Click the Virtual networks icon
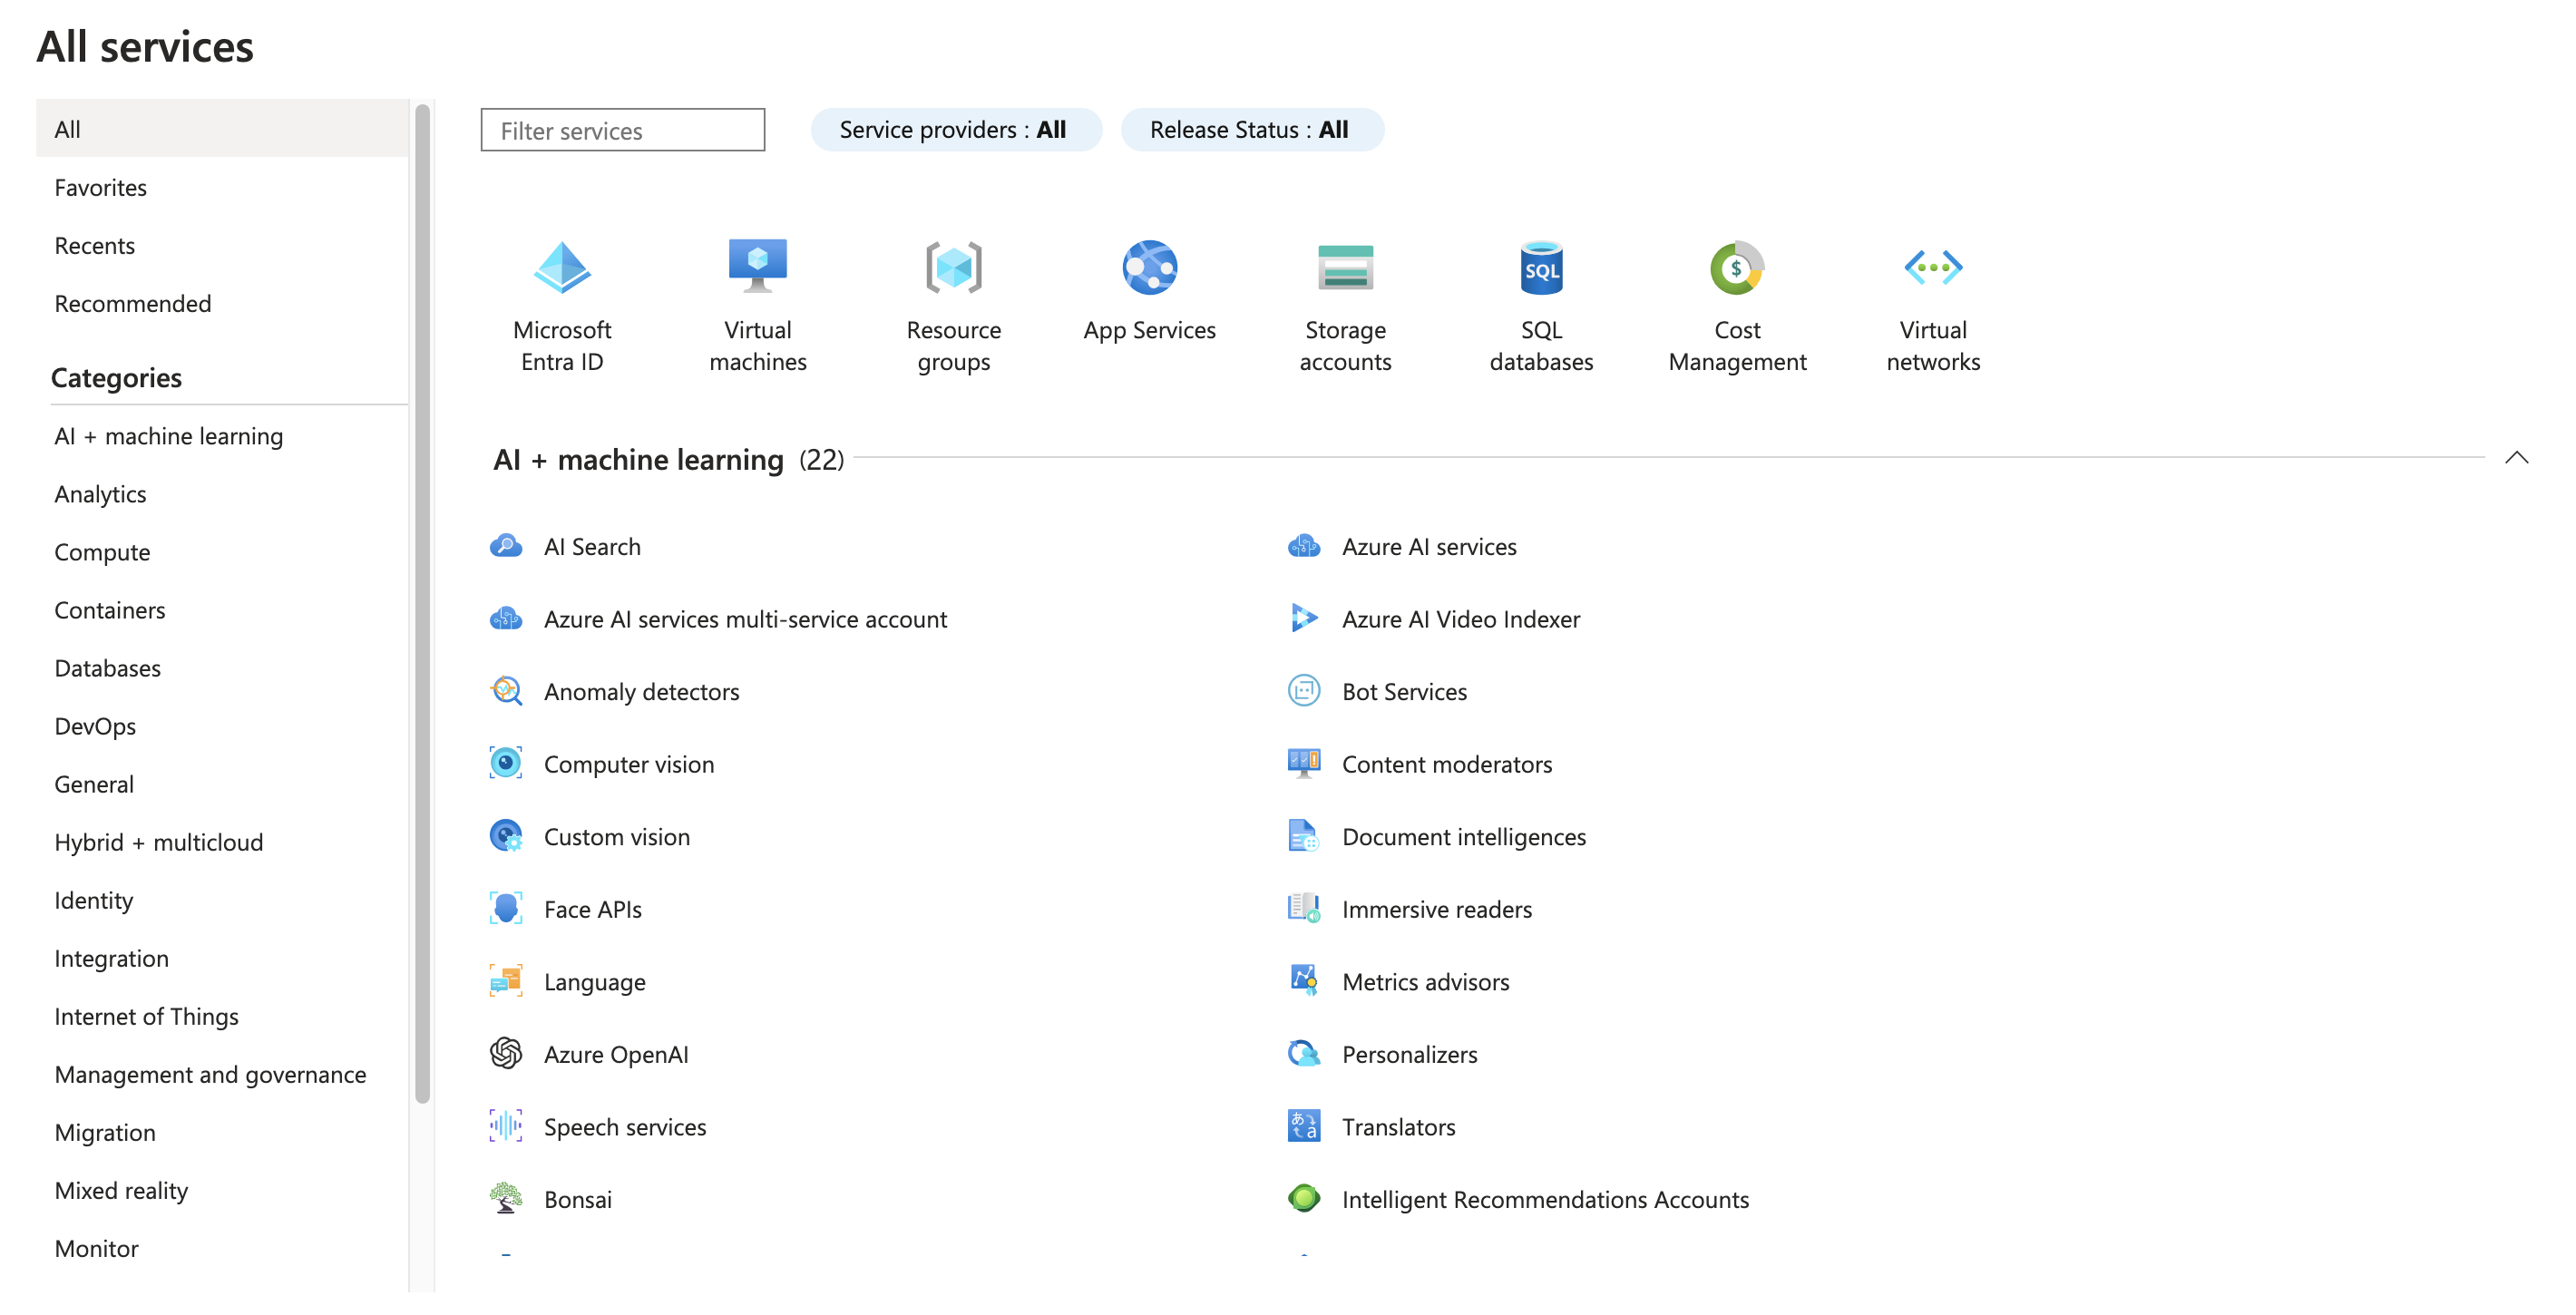 point(1932,267)
